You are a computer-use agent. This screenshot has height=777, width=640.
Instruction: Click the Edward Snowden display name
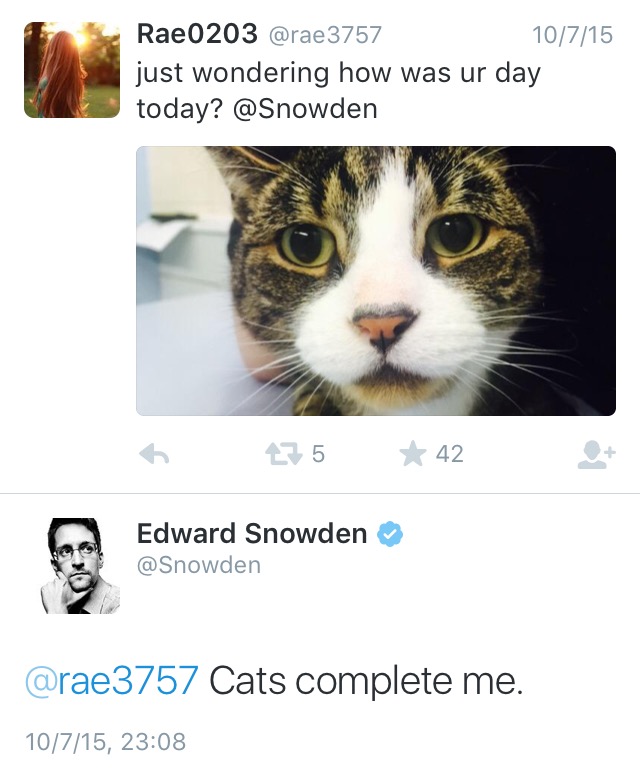click(252, 534)
